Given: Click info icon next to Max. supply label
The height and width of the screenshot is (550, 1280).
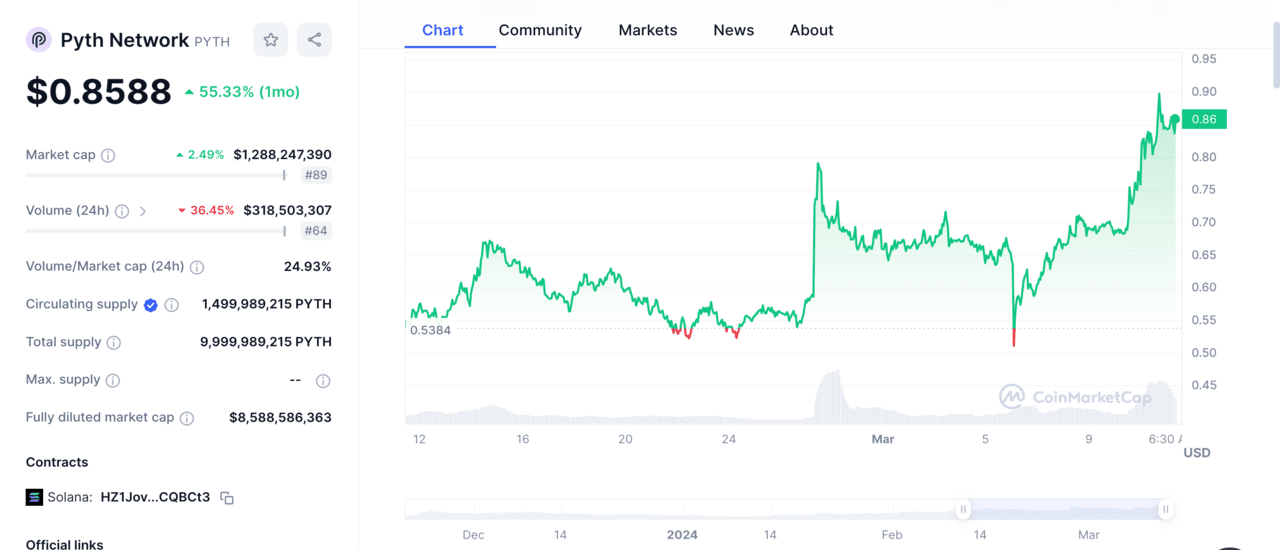Looking at the screenshot, I should [113, 381].
